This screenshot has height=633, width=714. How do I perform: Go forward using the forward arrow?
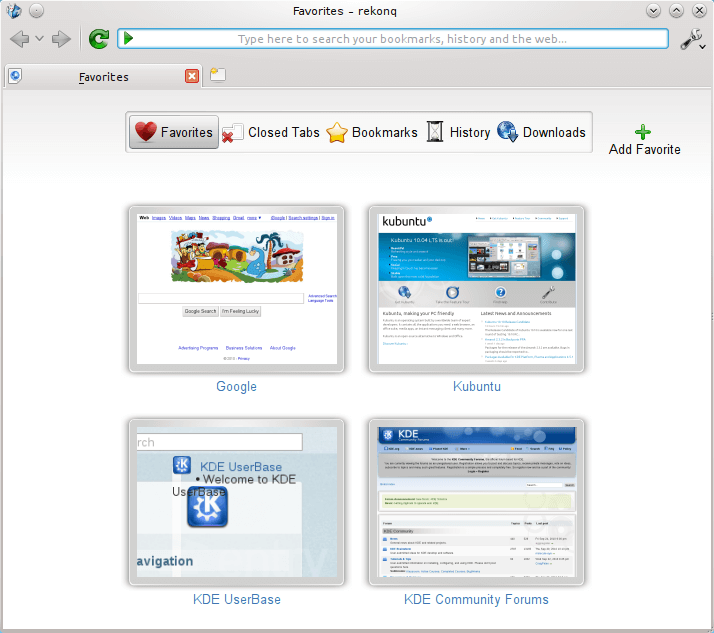point(62,39)
